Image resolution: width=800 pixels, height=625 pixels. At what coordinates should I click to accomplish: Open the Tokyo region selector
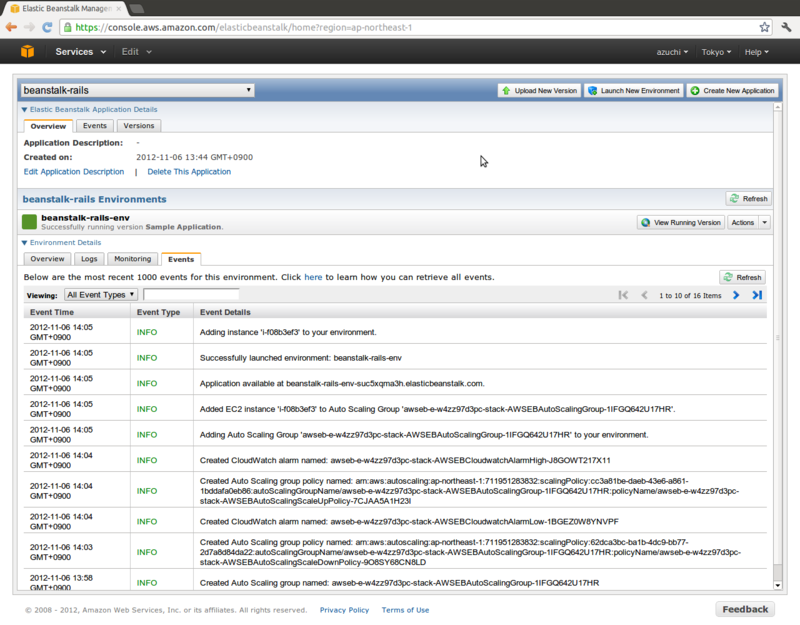[x=716, y=52]
